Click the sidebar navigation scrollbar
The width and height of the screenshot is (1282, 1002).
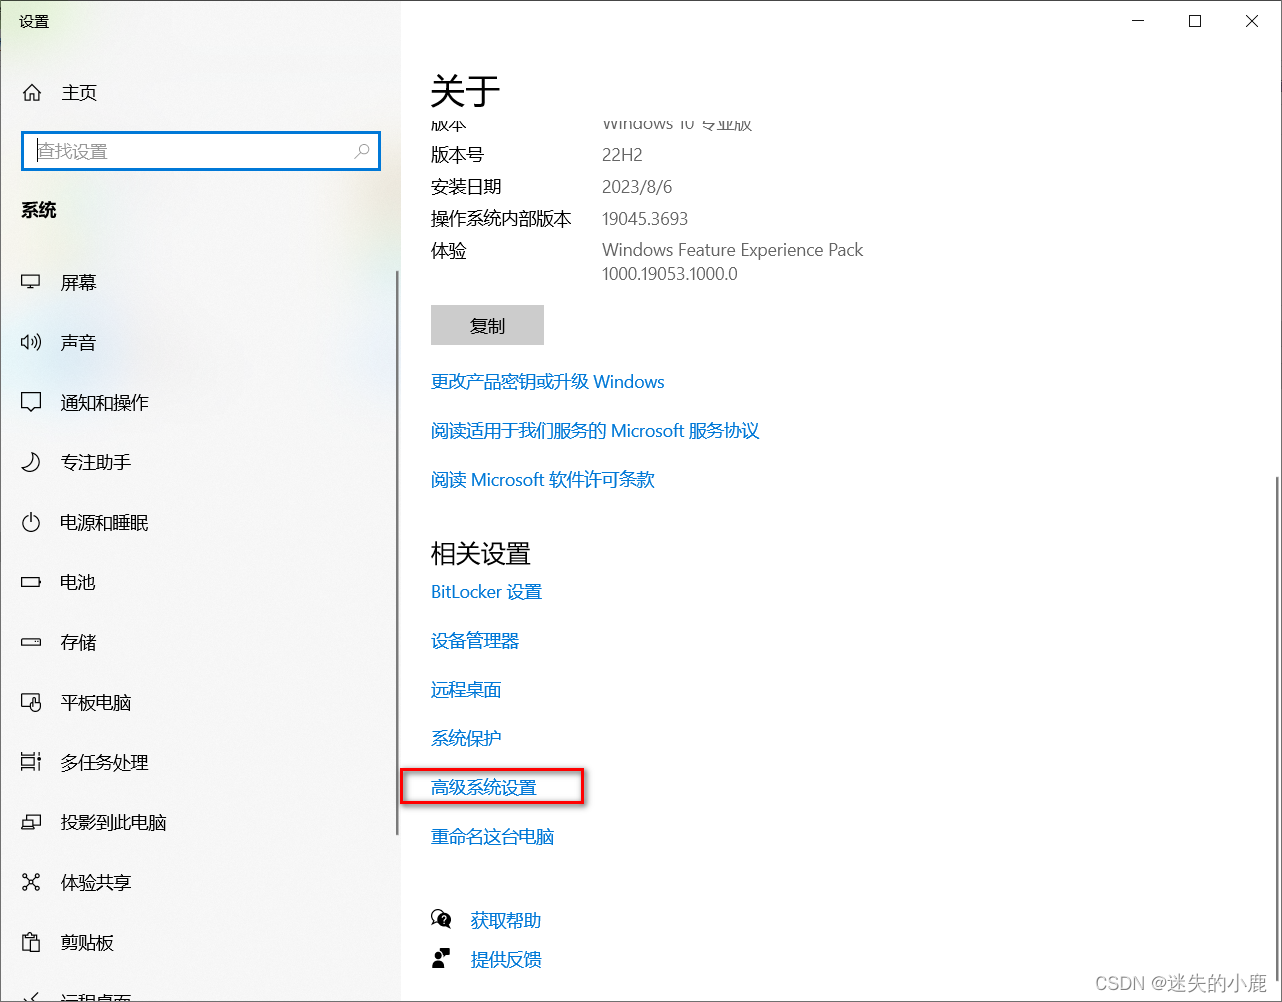[397, 552]
